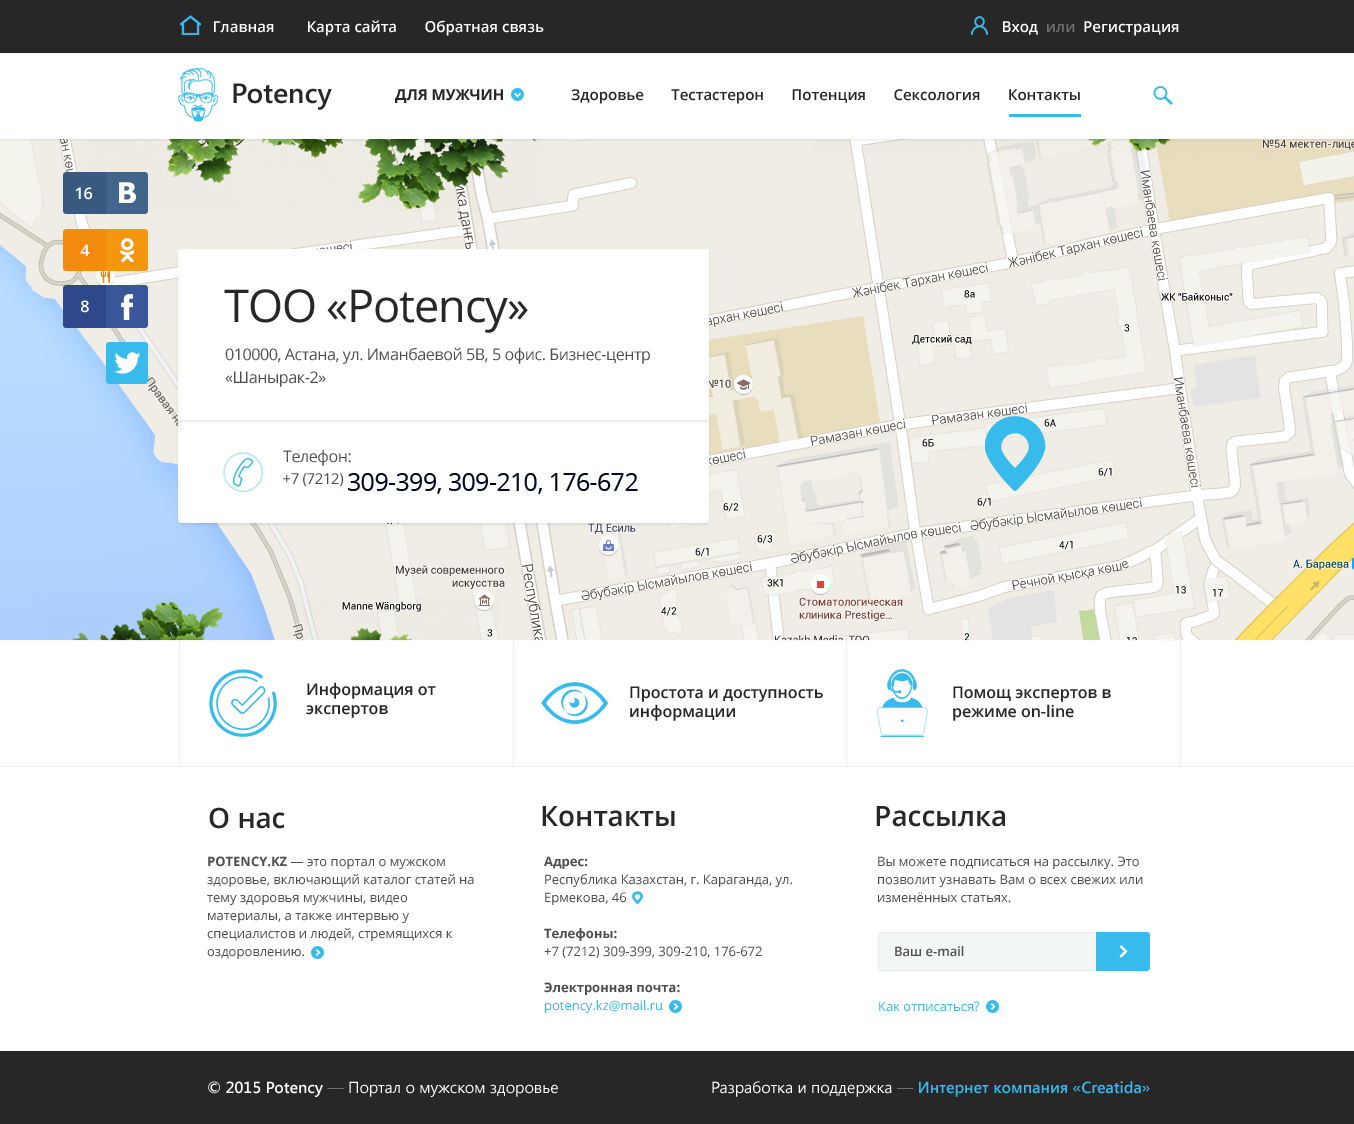Click Простота и доступность информации text
Screen dimensions: 1354x1124
(726, 702)
